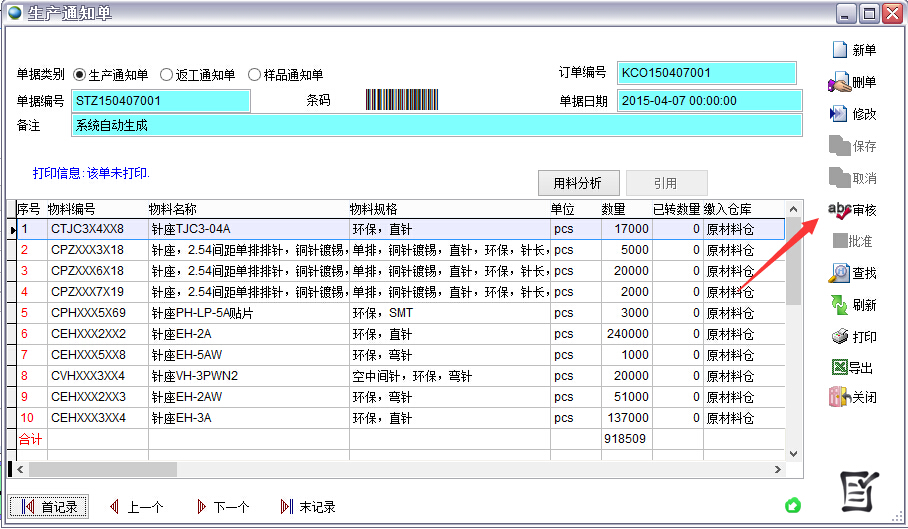
Task: Jump to 末记录 (last record)
Action: click(x=308, y=507)
